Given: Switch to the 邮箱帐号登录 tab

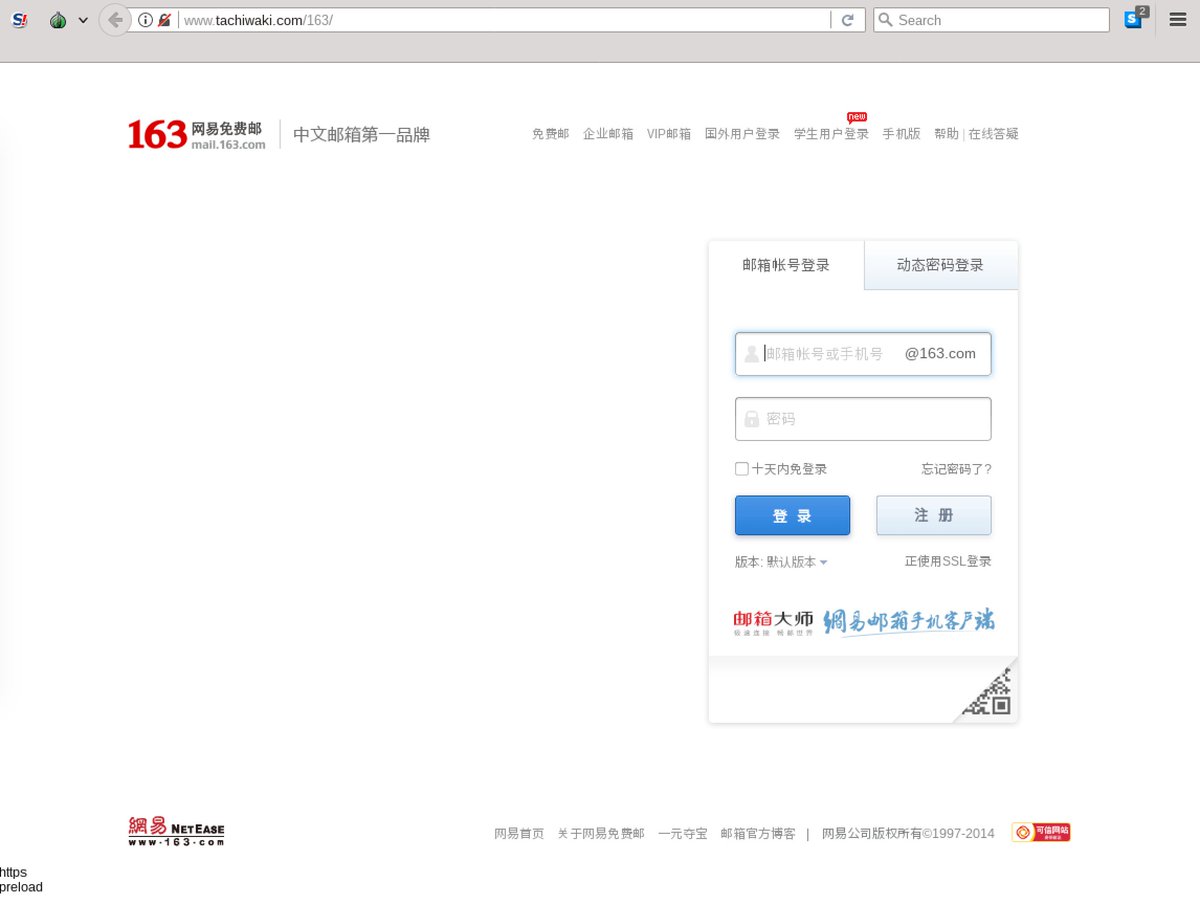Looking at the screenshot, I should (786, 265).
